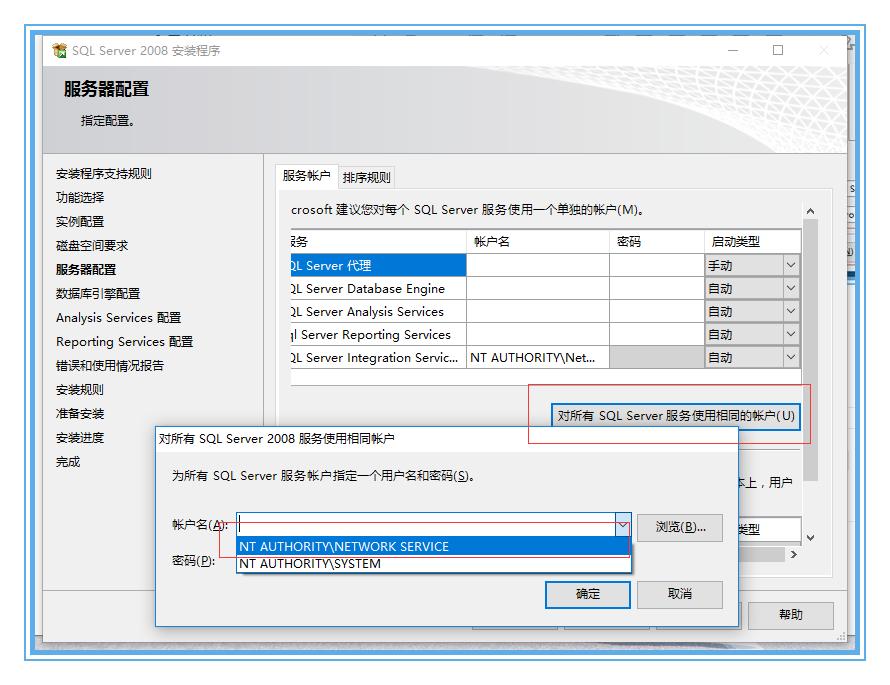
Task: Click the 浏览(B) button
Action: click(680, 527)
